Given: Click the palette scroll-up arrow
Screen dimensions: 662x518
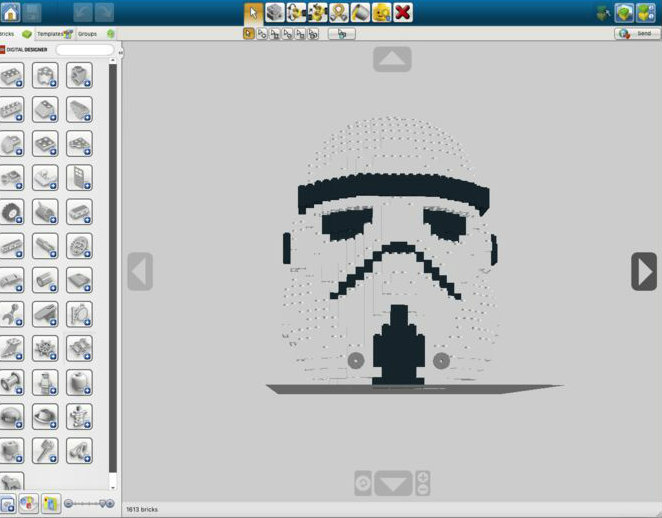Looking at the screenshot, I should pyautogui.click(x=113, y=61).
